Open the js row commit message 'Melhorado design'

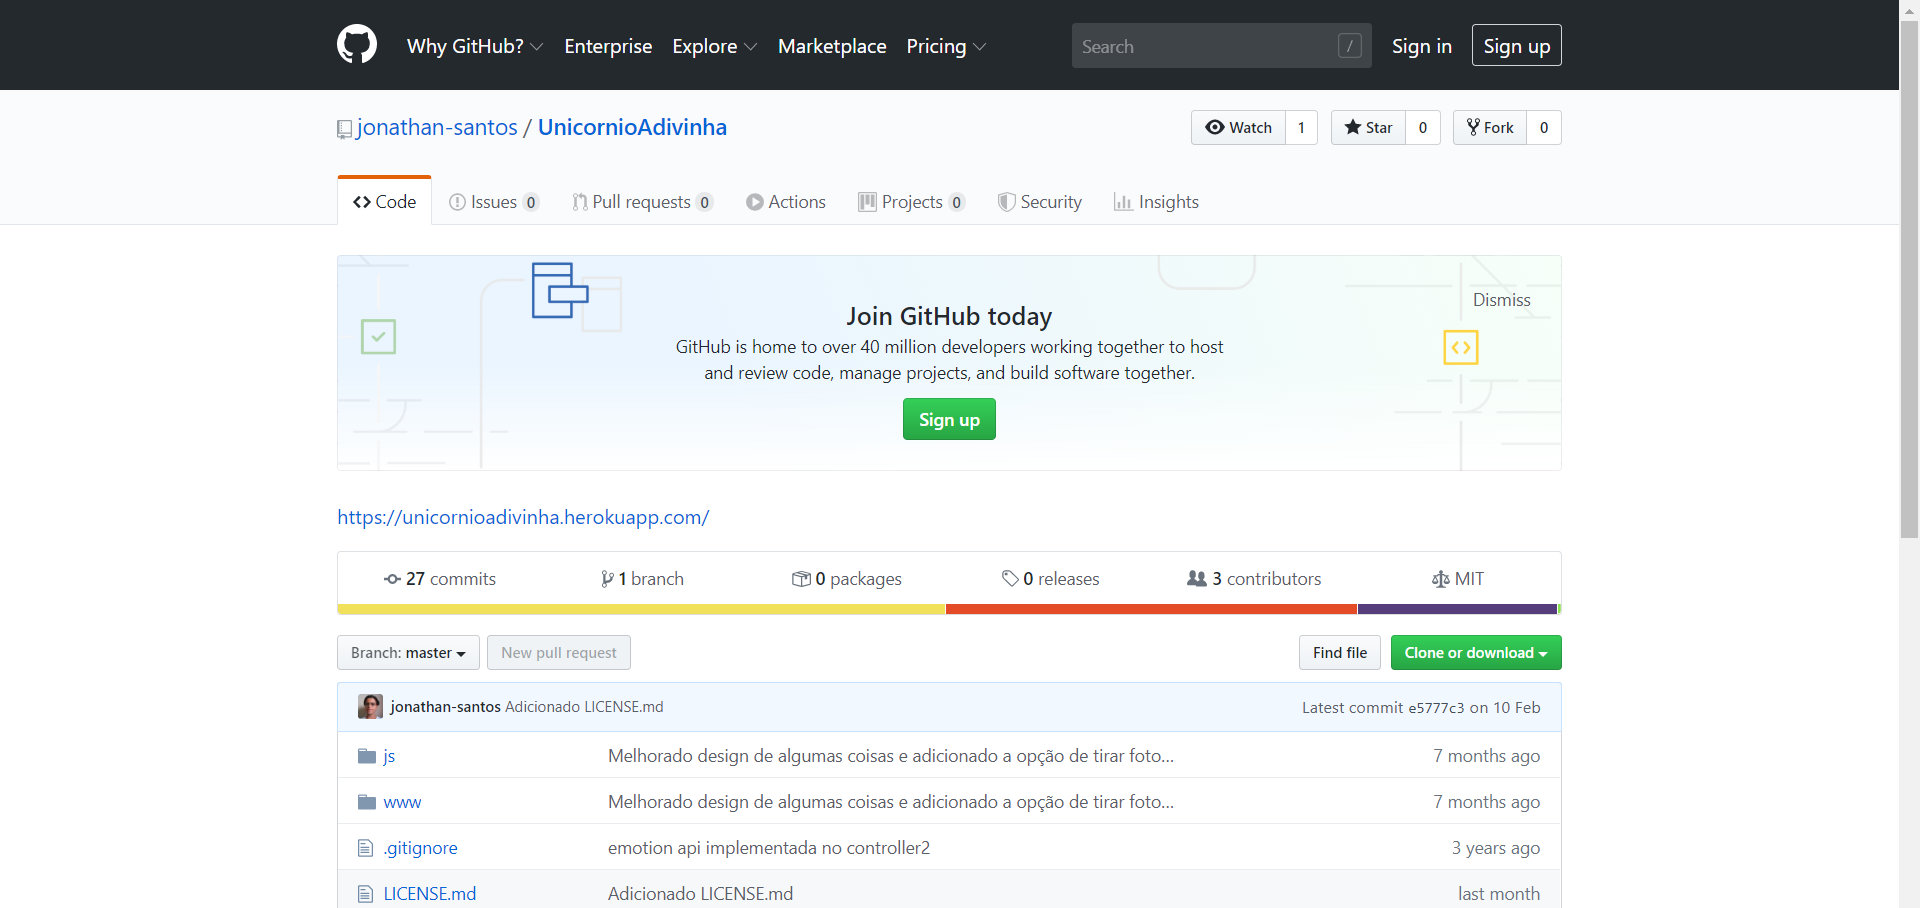coord(891,756)
